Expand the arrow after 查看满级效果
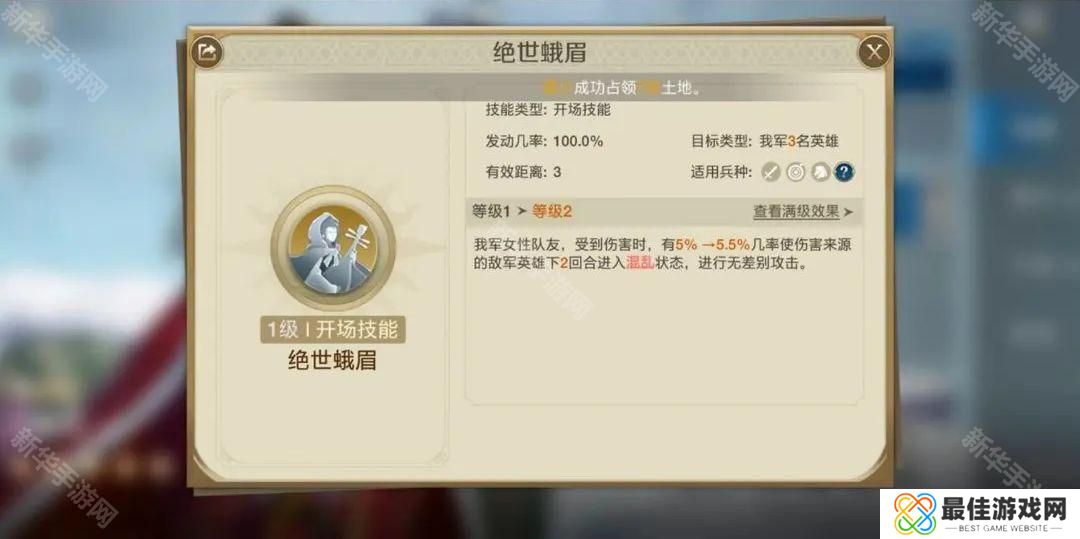The height and width of the screenshot is (539, 1080). [x=848, y=212]
